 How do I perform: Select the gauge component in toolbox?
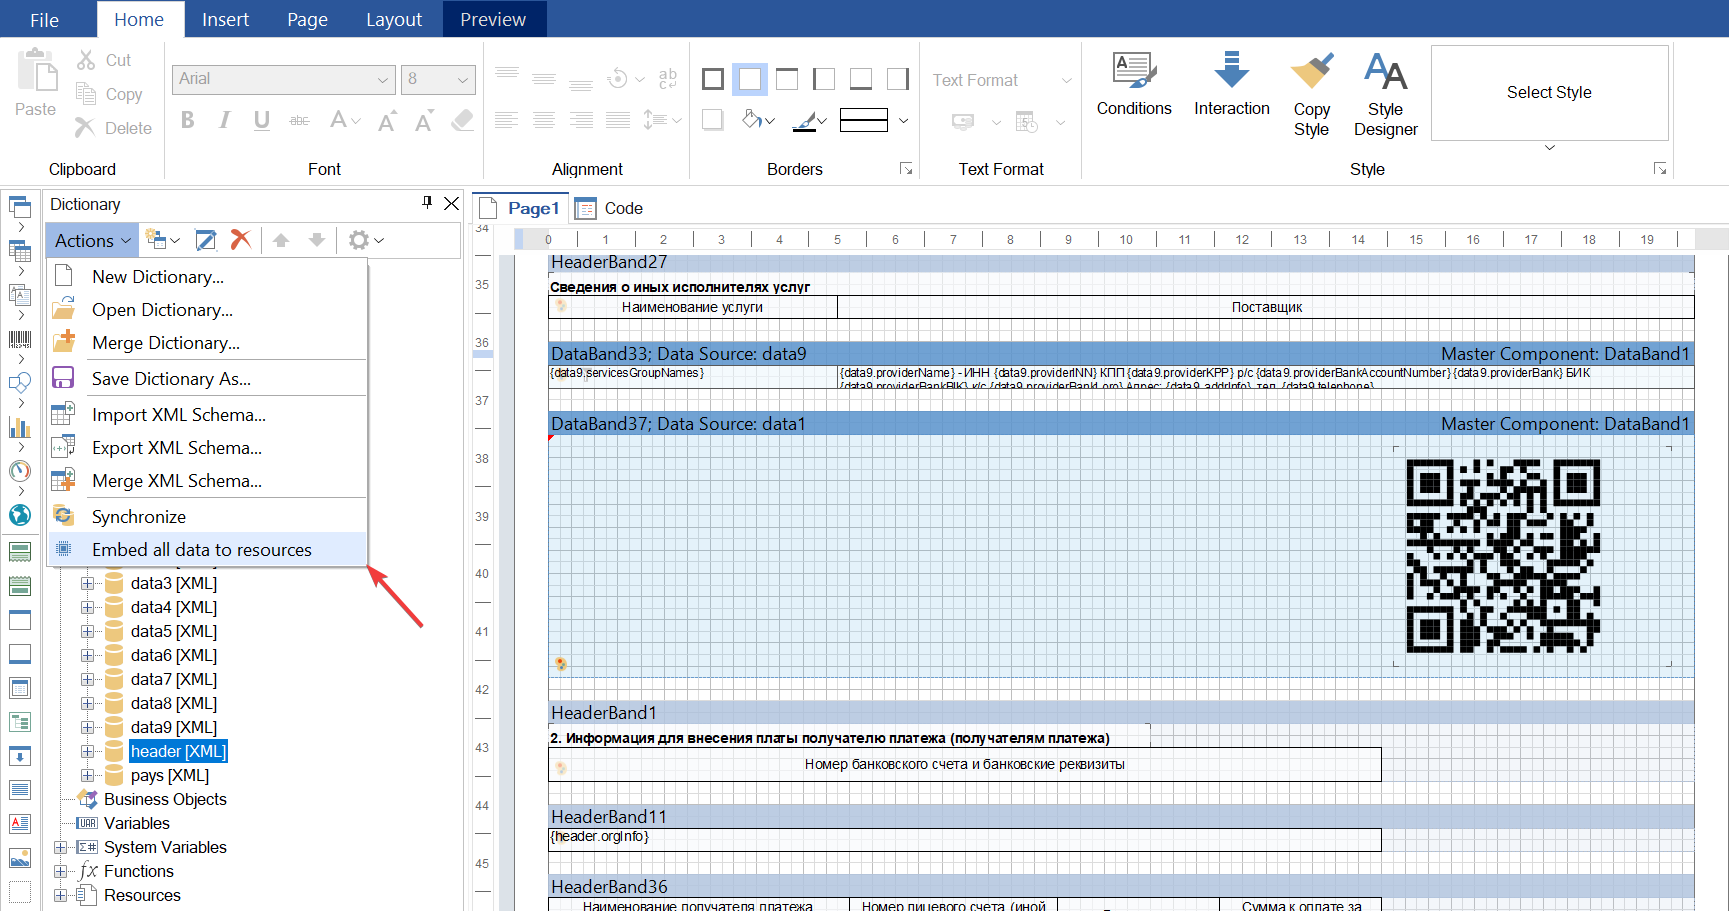[20, 471]
